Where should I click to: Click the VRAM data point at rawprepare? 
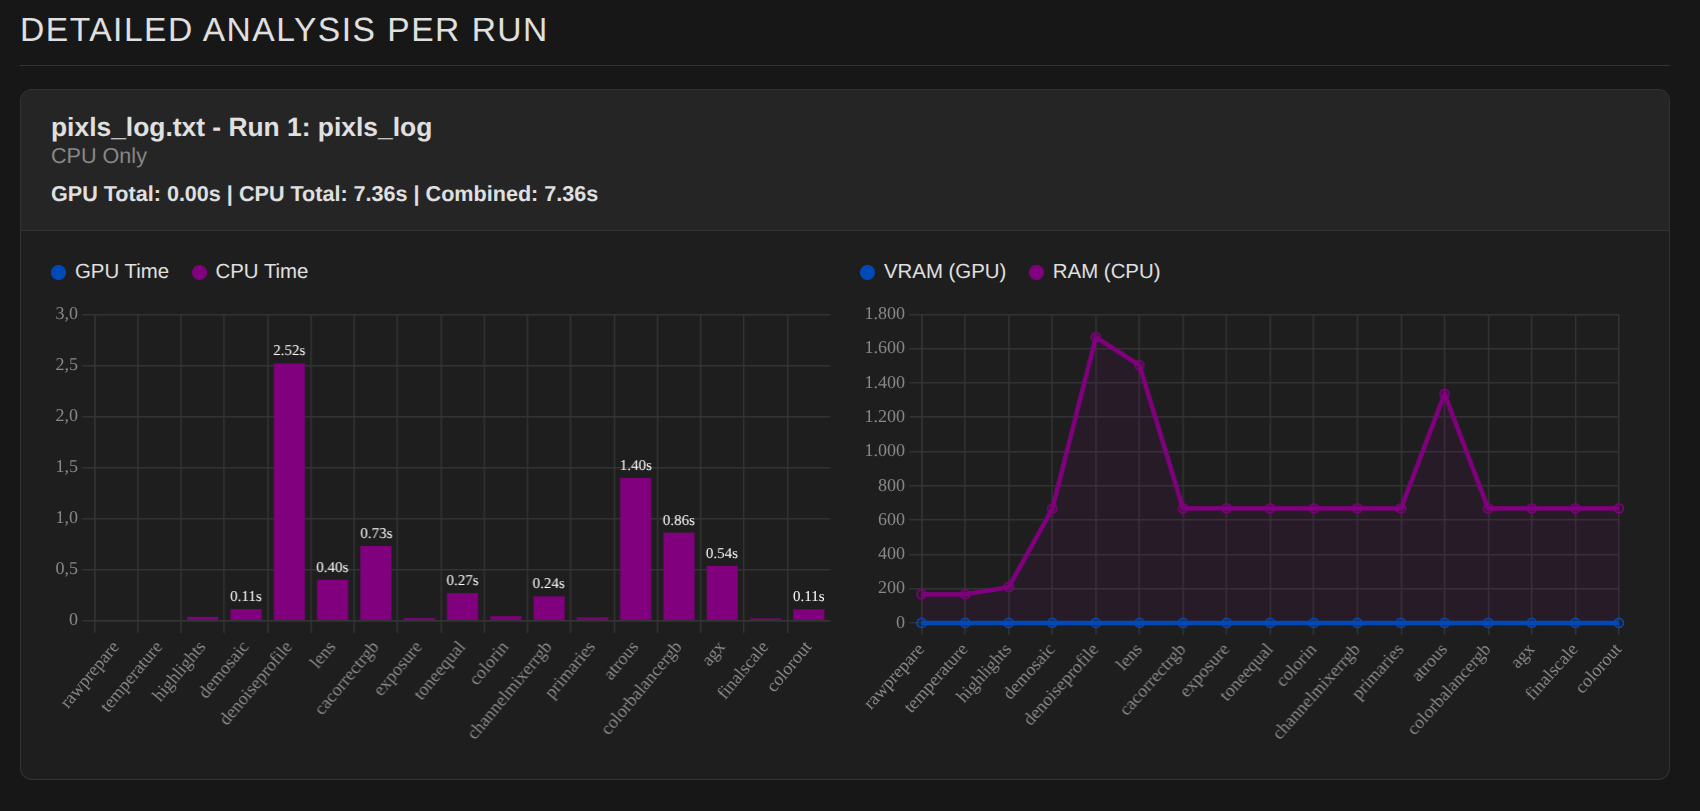click(921, 623)
